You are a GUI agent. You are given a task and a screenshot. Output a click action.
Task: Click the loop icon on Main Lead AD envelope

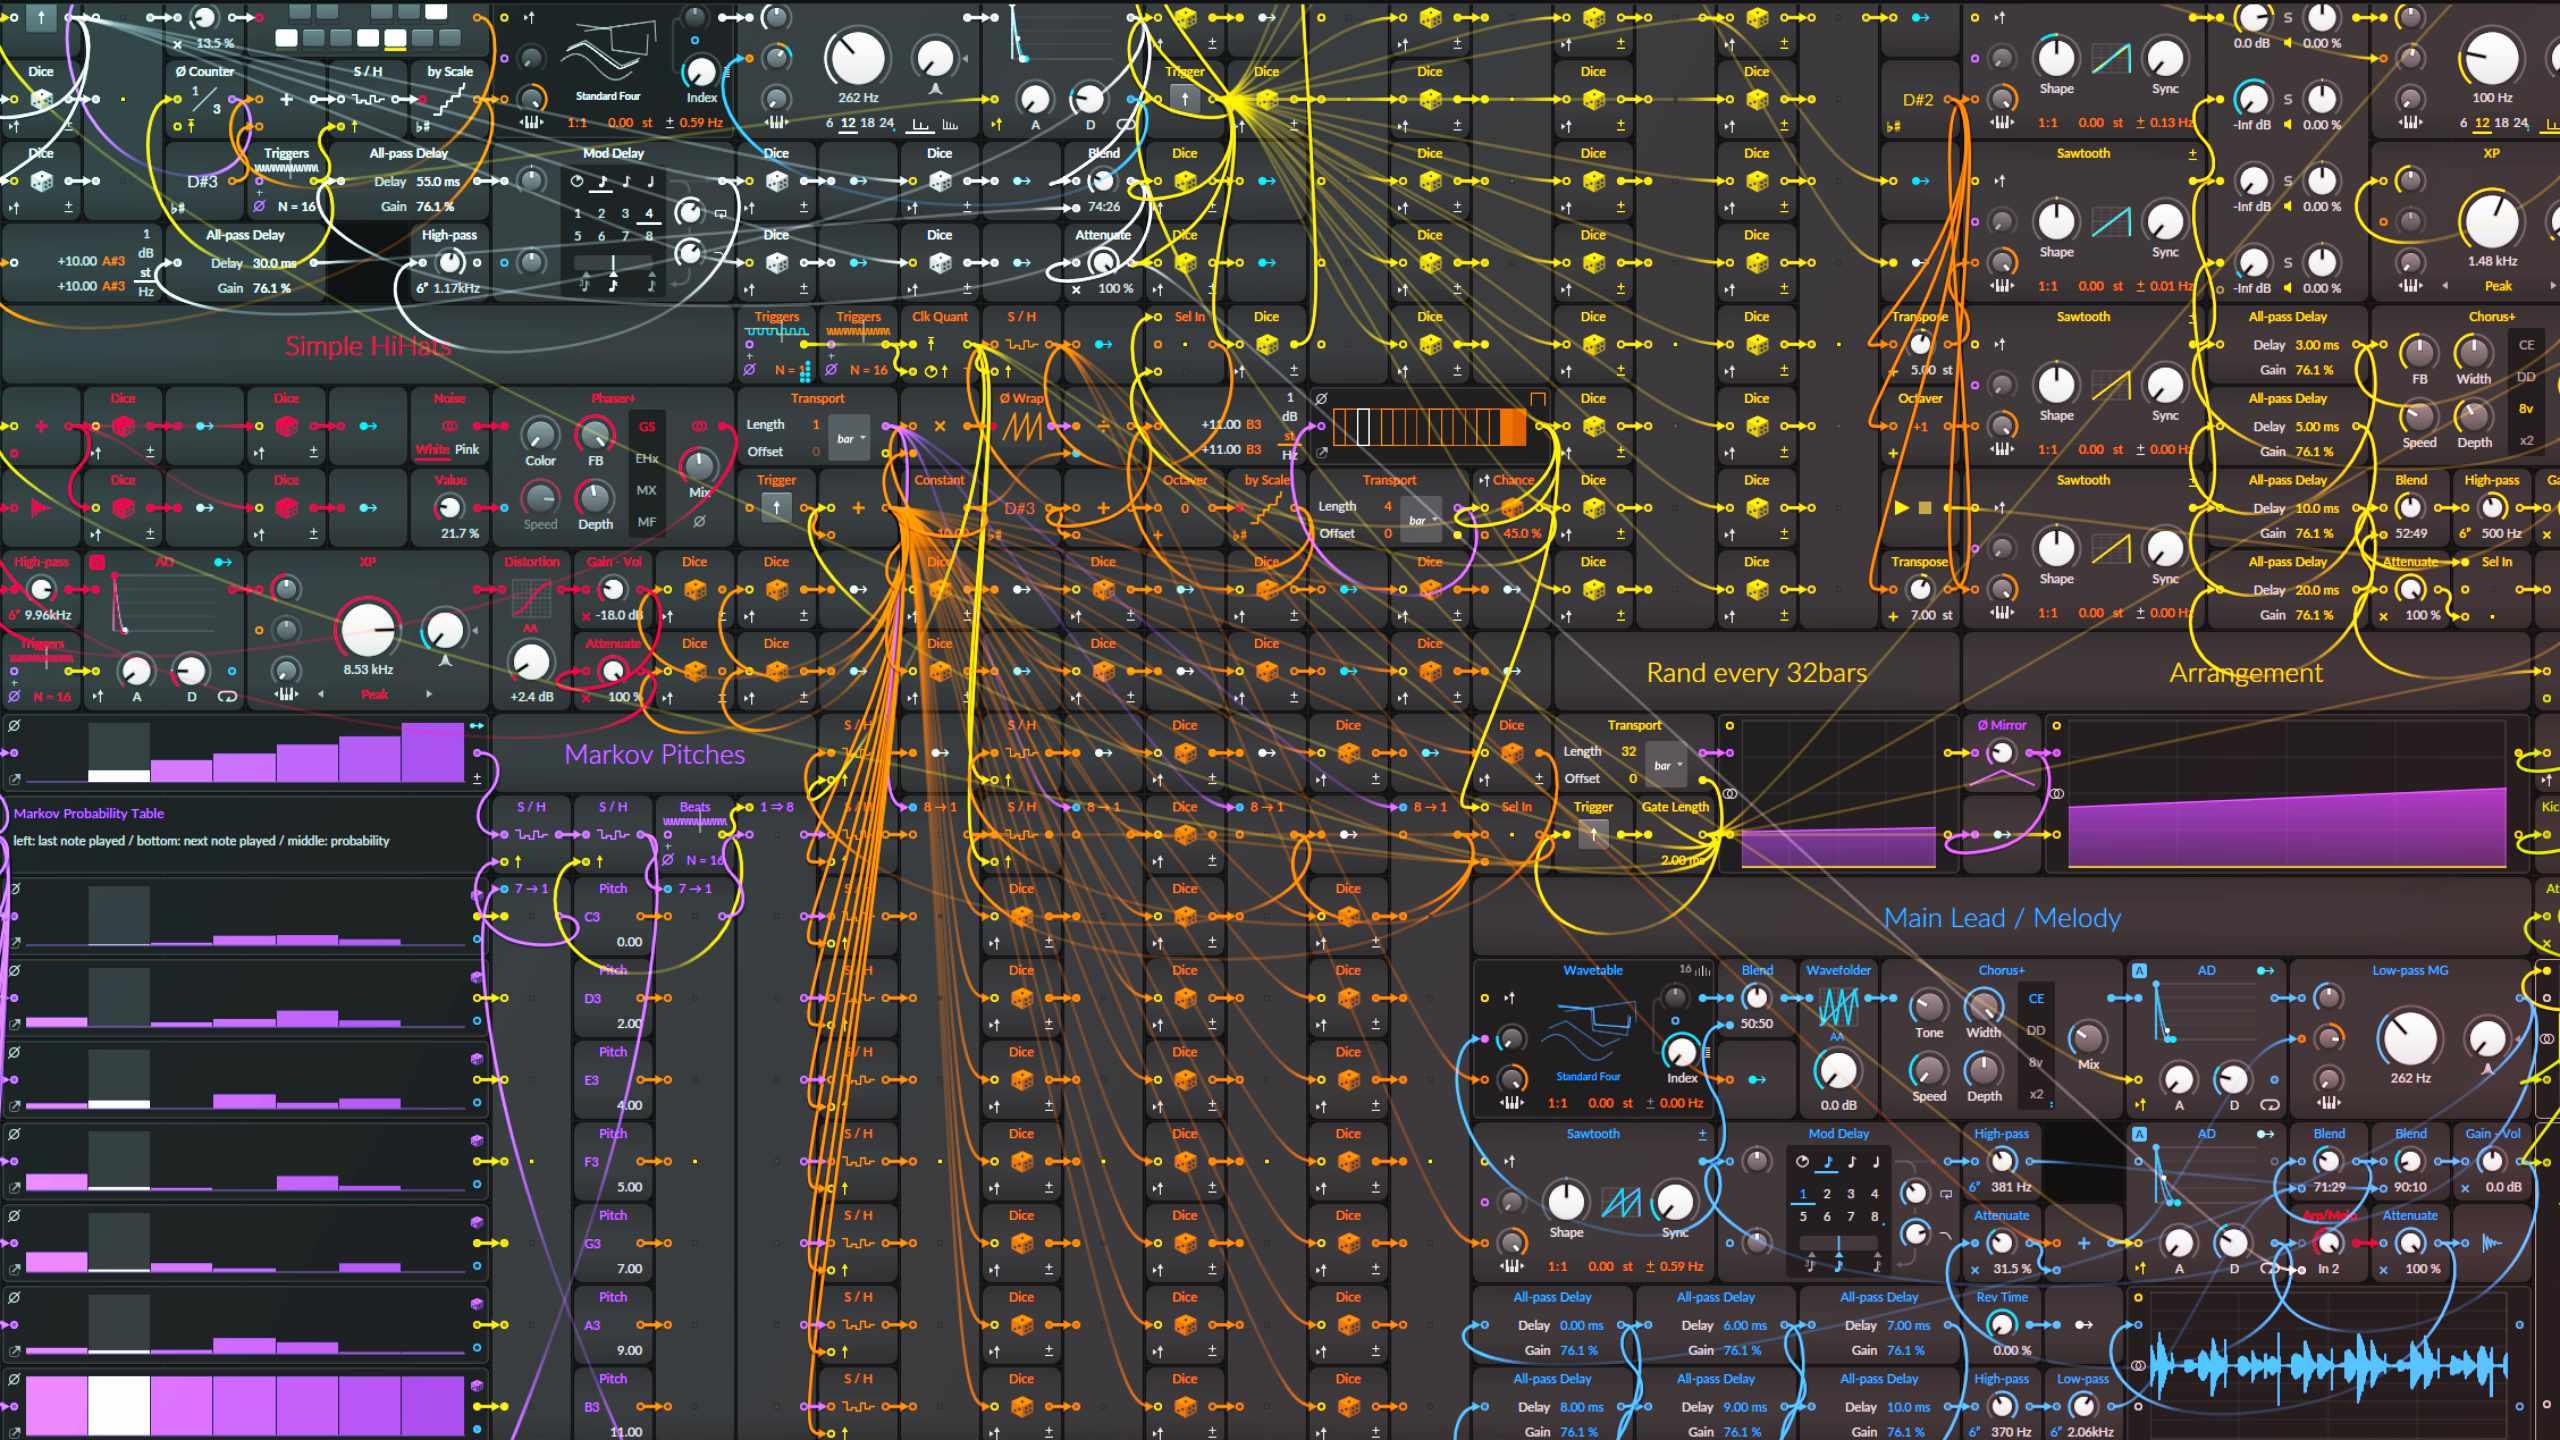(2270, 1105)
